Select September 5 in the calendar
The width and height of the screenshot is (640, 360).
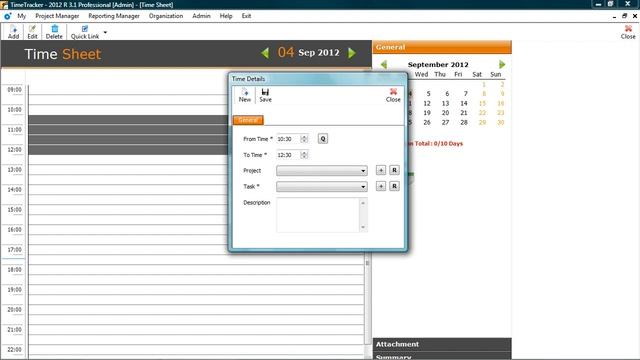pyautogui.click(x=428, y=94)
